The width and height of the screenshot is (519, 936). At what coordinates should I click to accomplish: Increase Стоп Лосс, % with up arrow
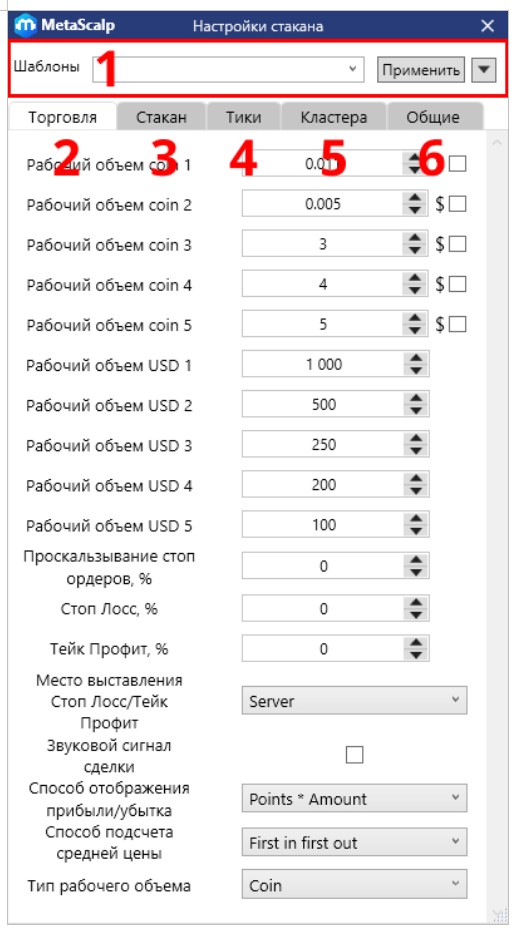coord(416,604)
